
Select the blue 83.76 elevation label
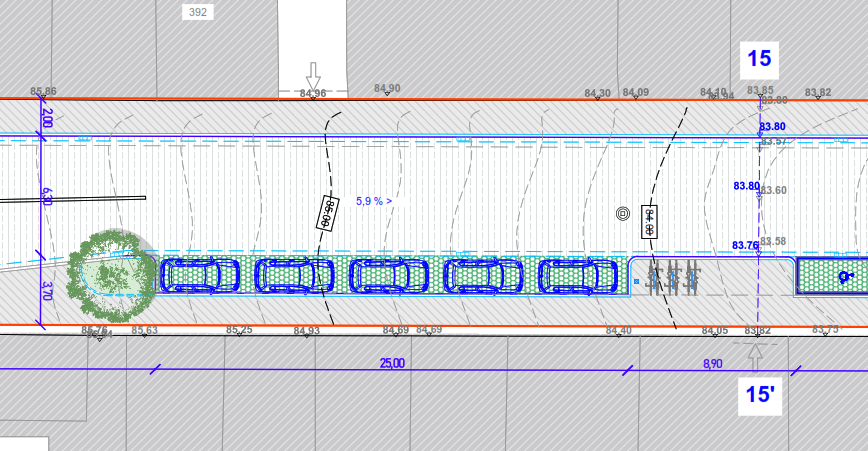pos(745,245)
